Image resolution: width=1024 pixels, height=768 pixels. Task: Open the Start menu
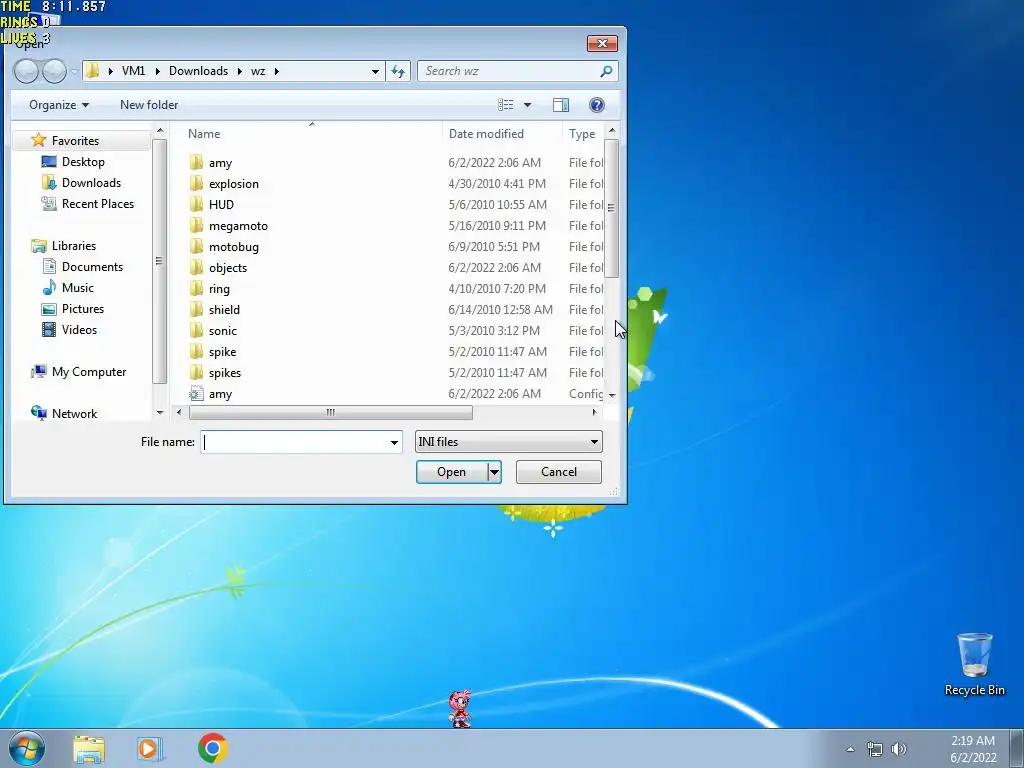(27, 748)
